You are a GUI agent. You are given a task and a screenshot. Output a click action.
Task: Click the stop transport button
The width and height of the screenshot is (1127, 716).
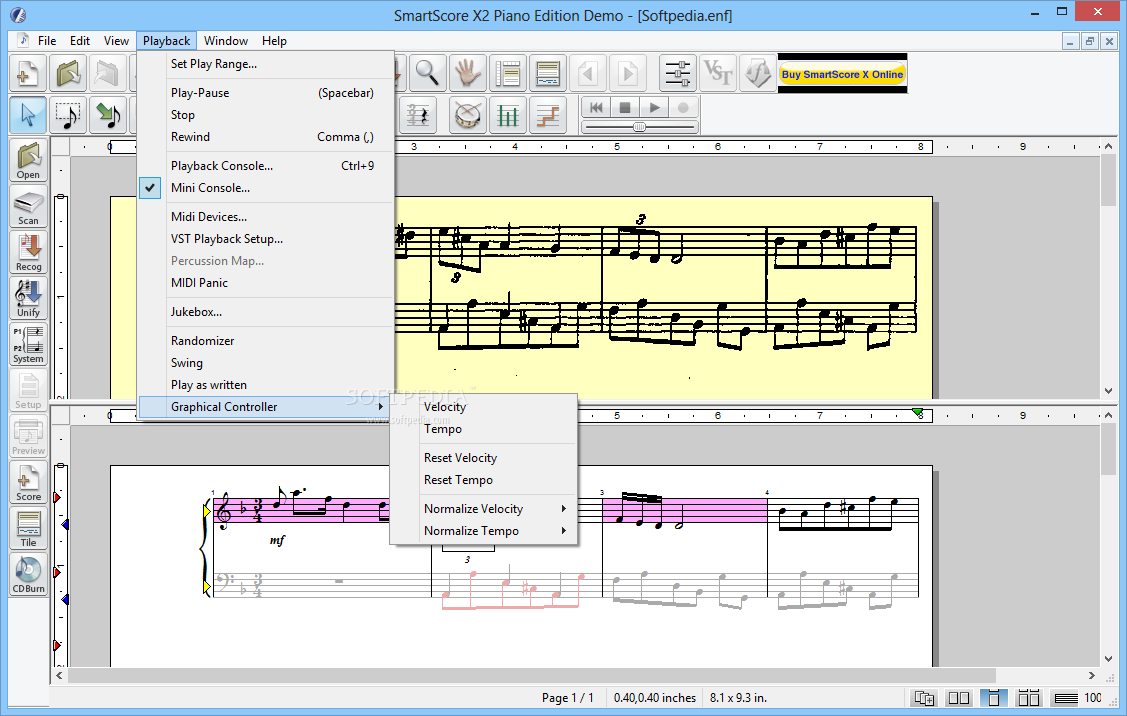625,107
